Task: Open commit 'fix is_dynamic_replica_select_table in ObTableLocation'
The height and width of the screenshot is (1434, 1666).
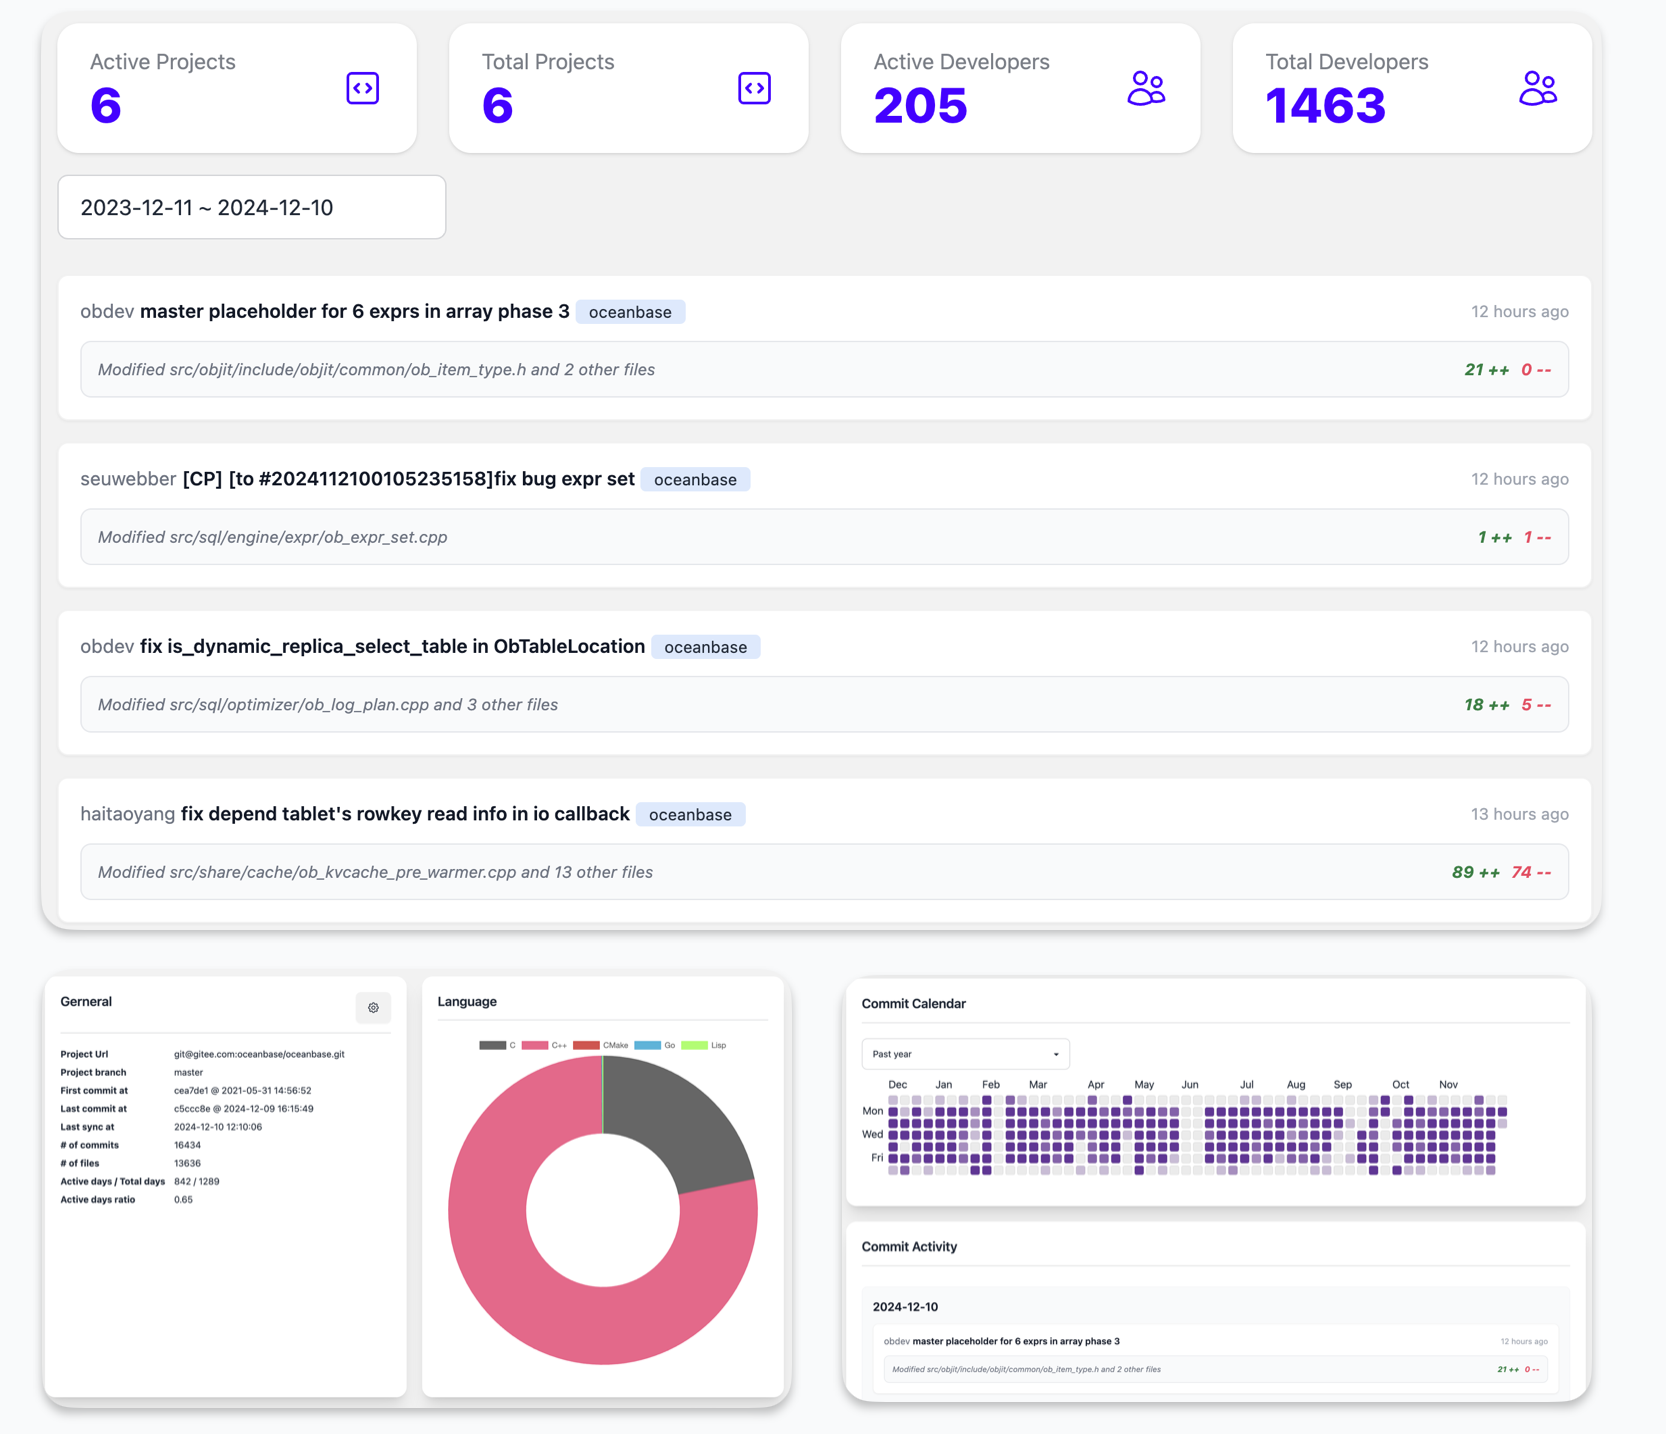Action: pos(392,646)
